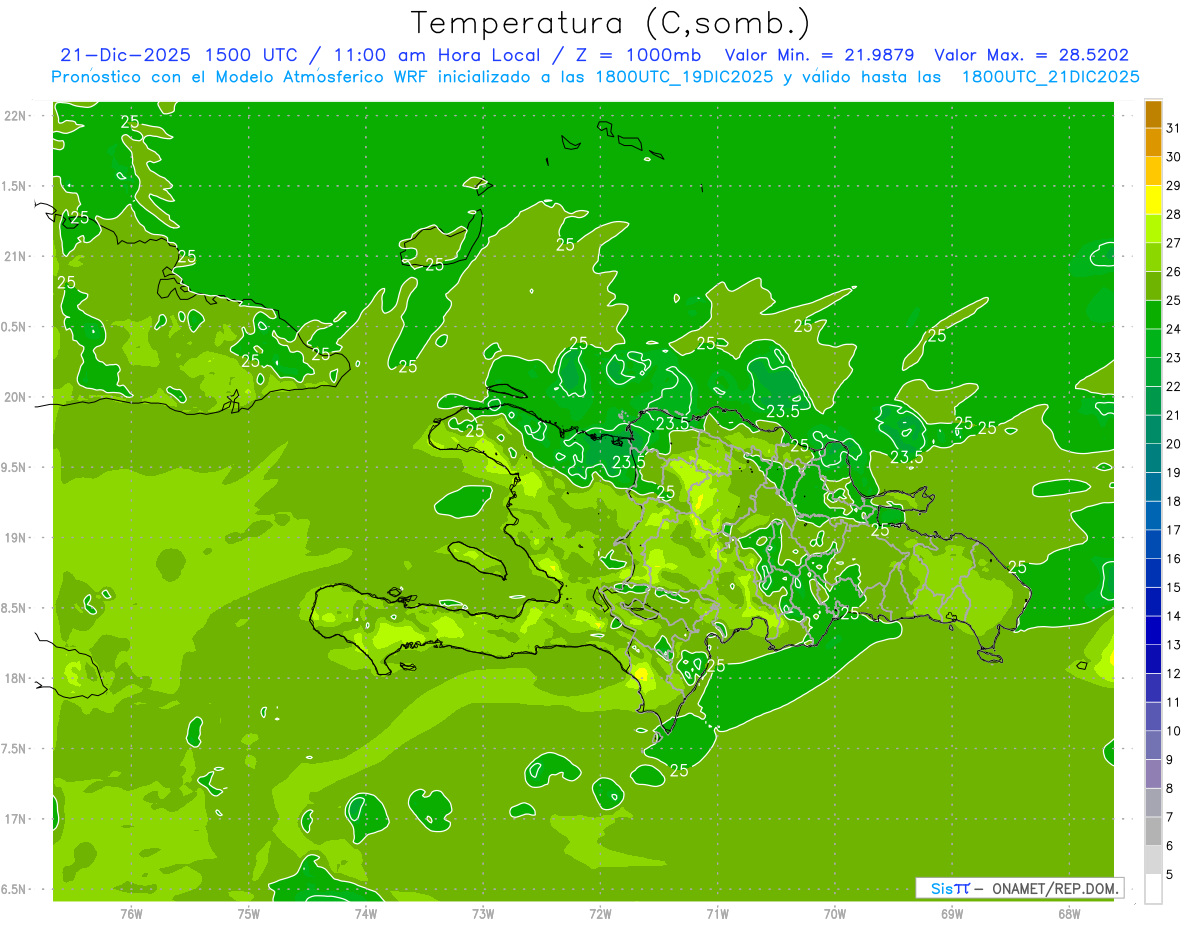The image size is (1200, 927).
Task: Click the "71W" longitude axis label
Action: 717,914
